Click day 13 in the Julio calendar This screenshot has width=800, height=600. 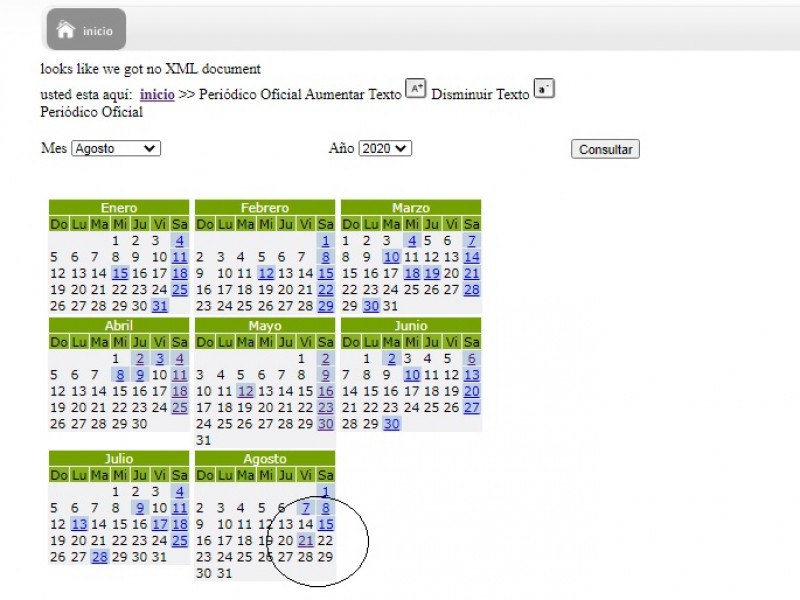tap(79, 524)
